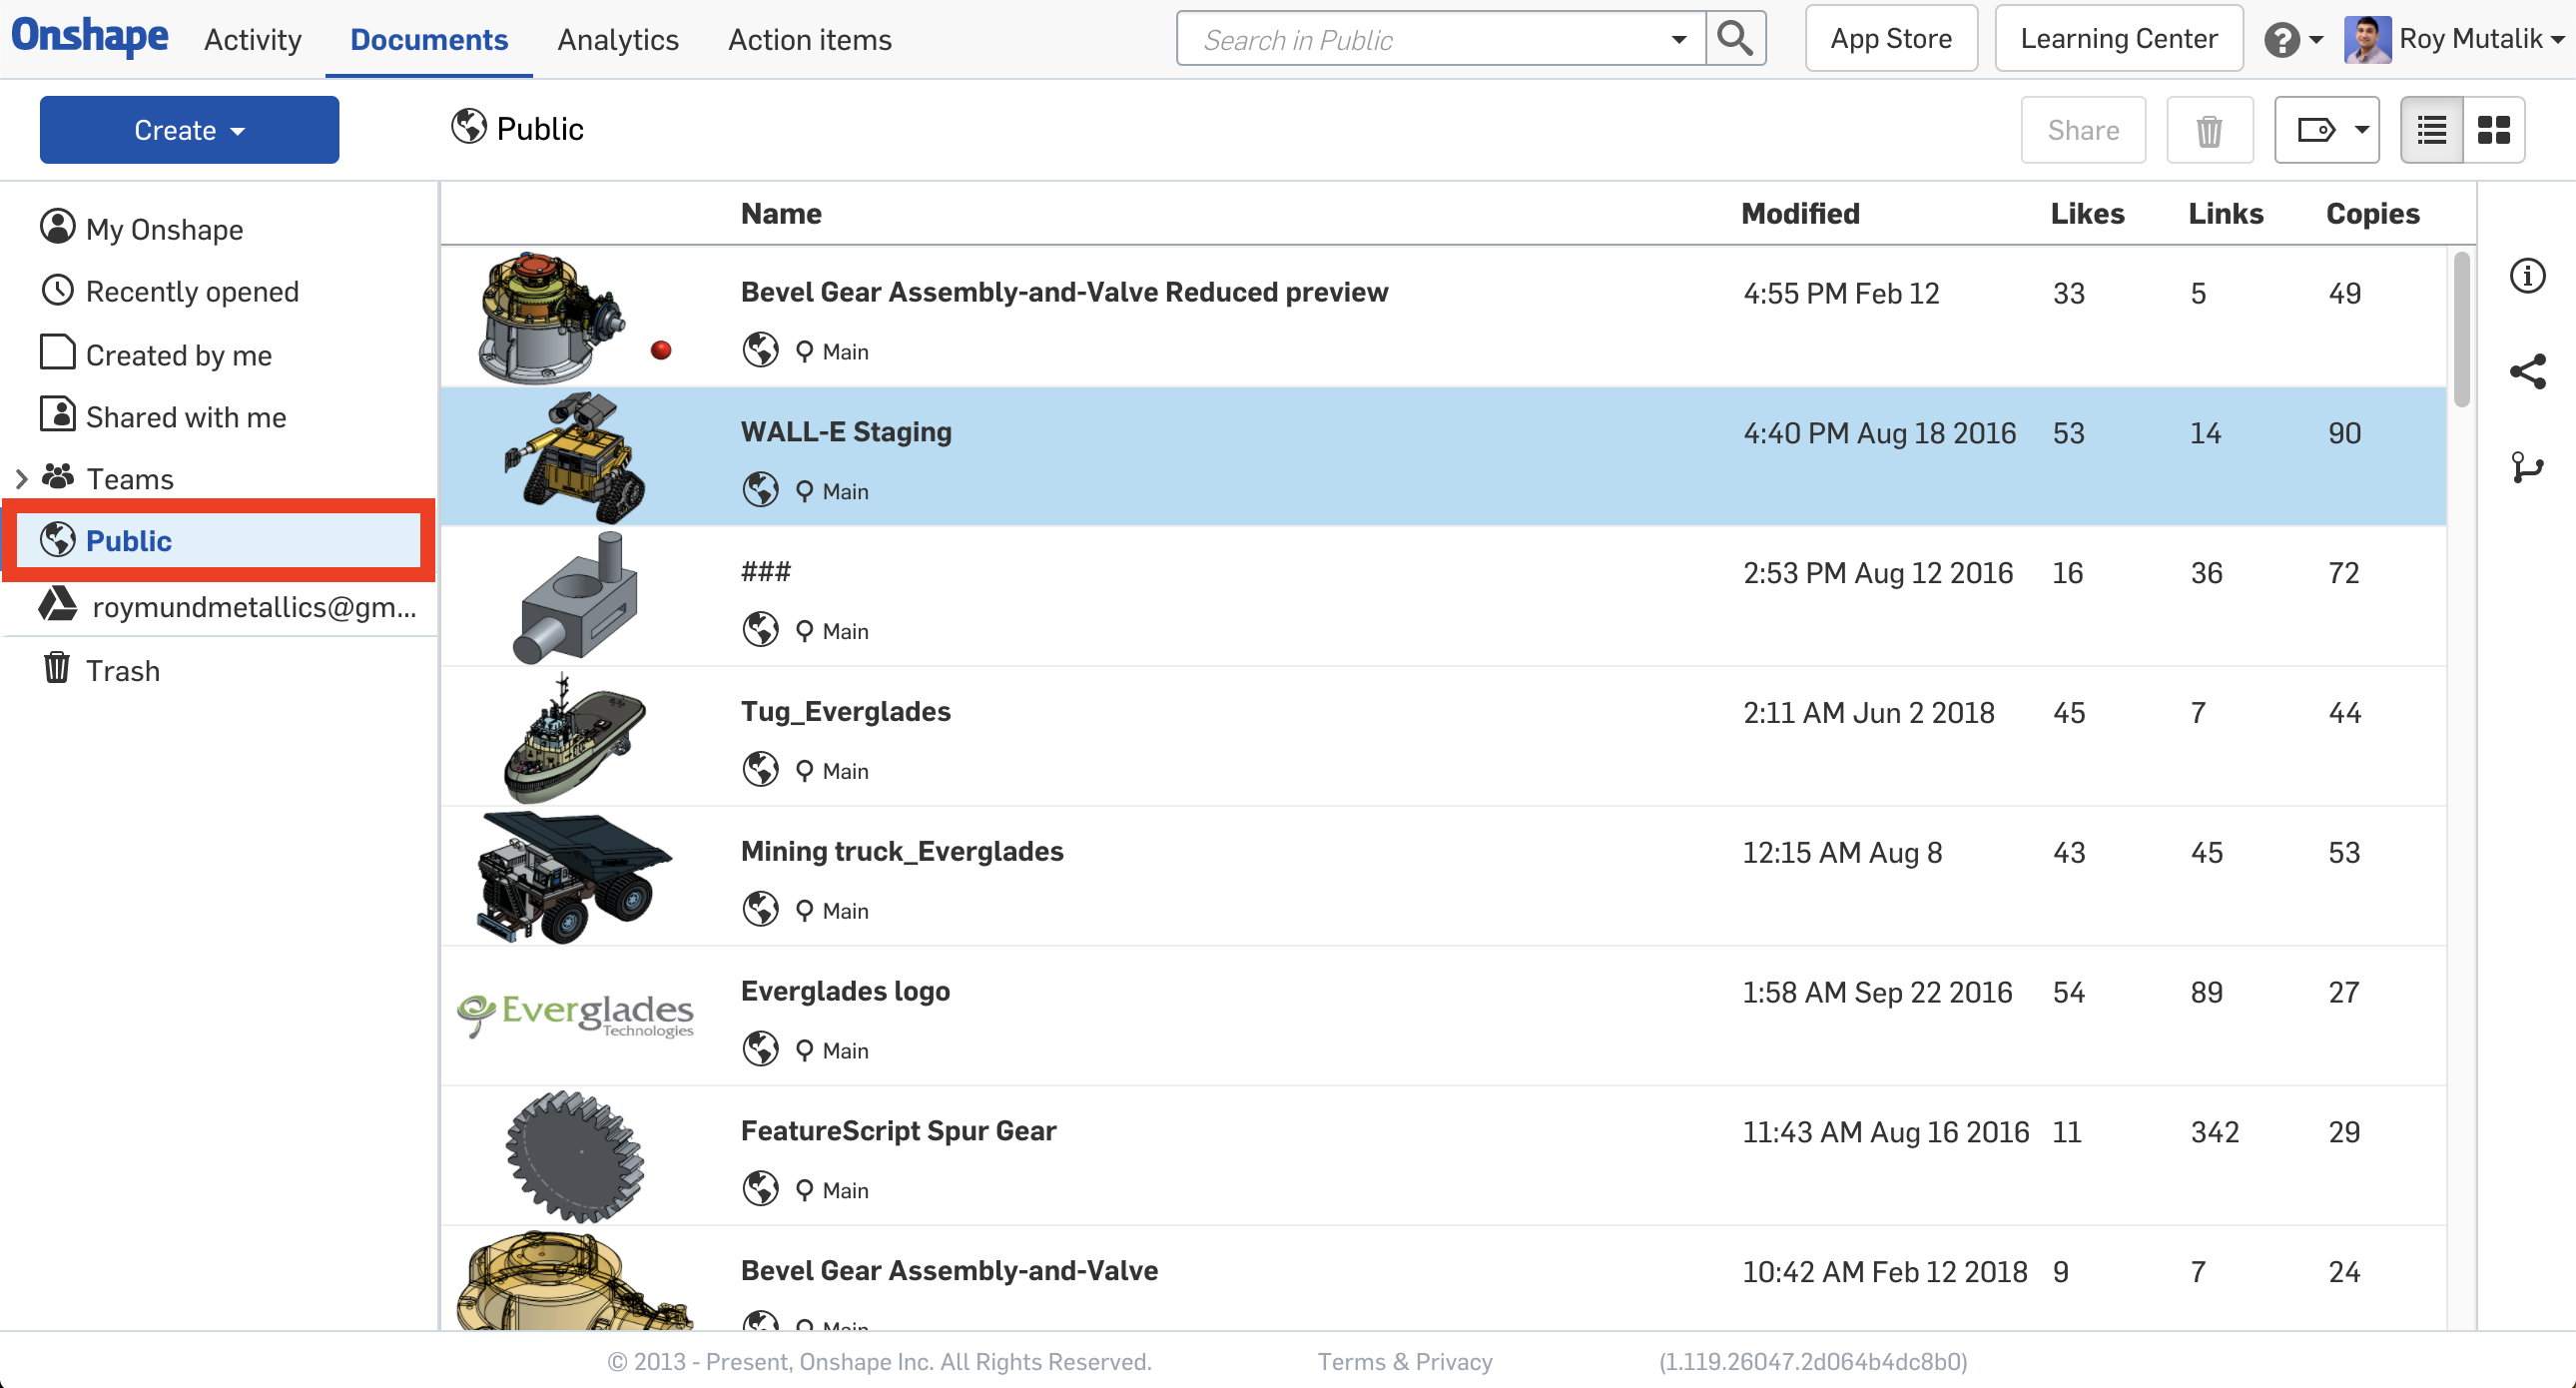Expand the Teams tree item
This screenshot has width=2576, height=1388.
pyautogui.click(x=21, y=479)
